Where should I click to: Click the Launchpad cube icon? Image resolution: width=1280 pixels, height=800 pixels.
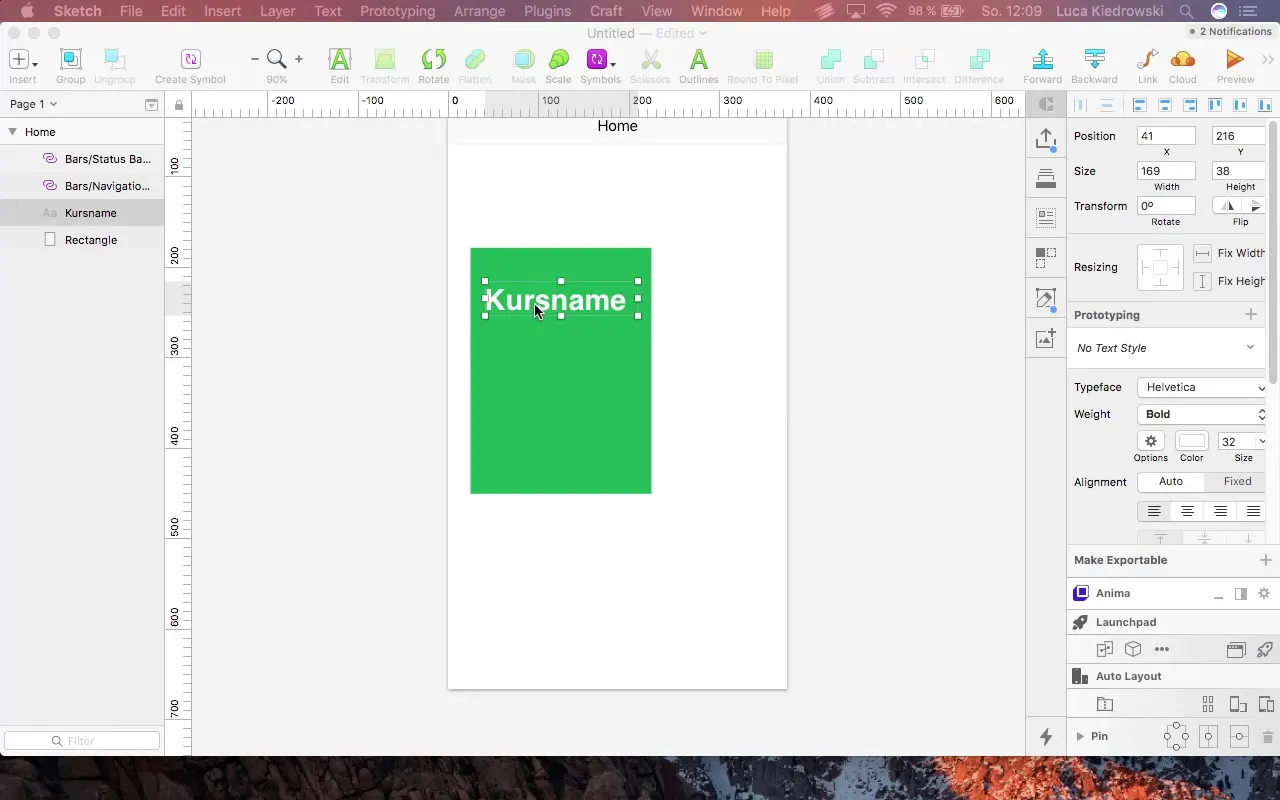[1133, 650]
